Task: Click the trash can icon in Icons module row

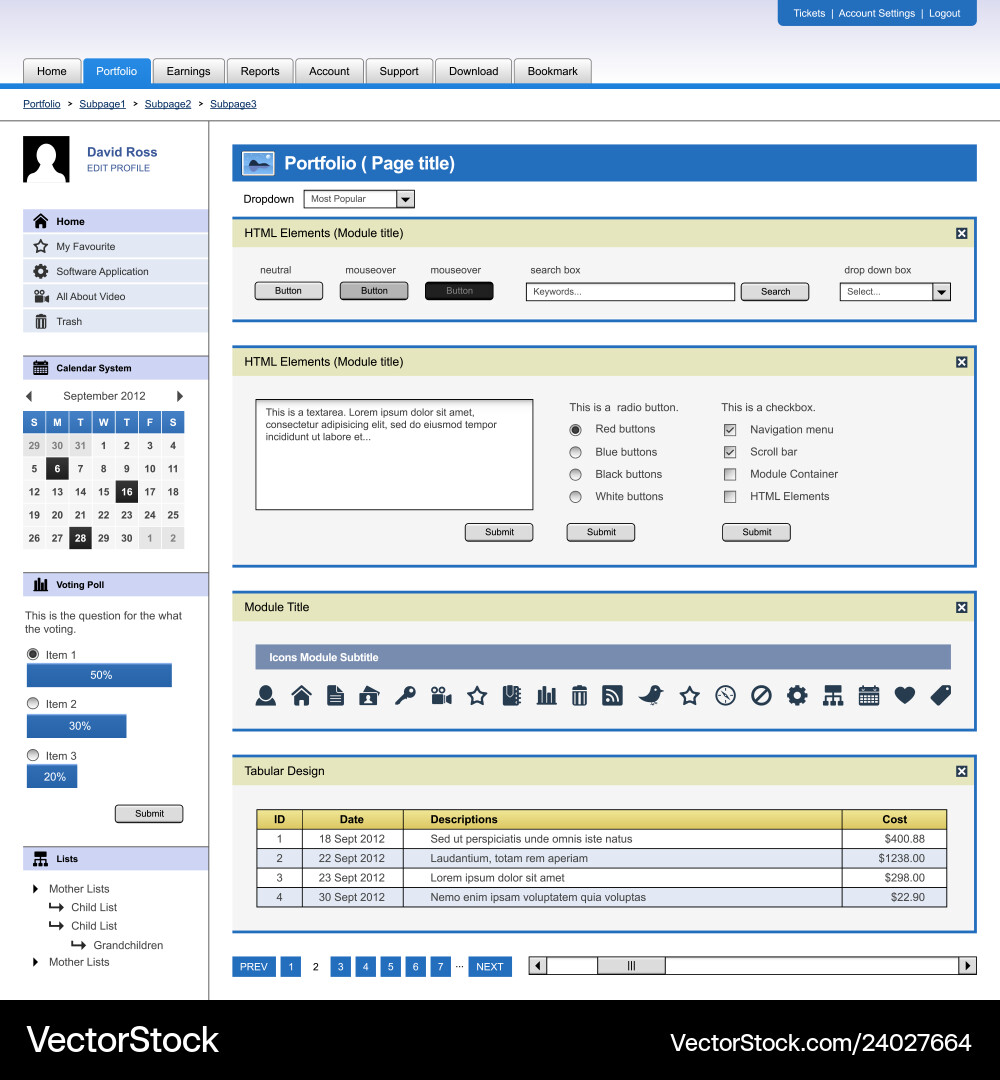Action: (x=579, y=696)
